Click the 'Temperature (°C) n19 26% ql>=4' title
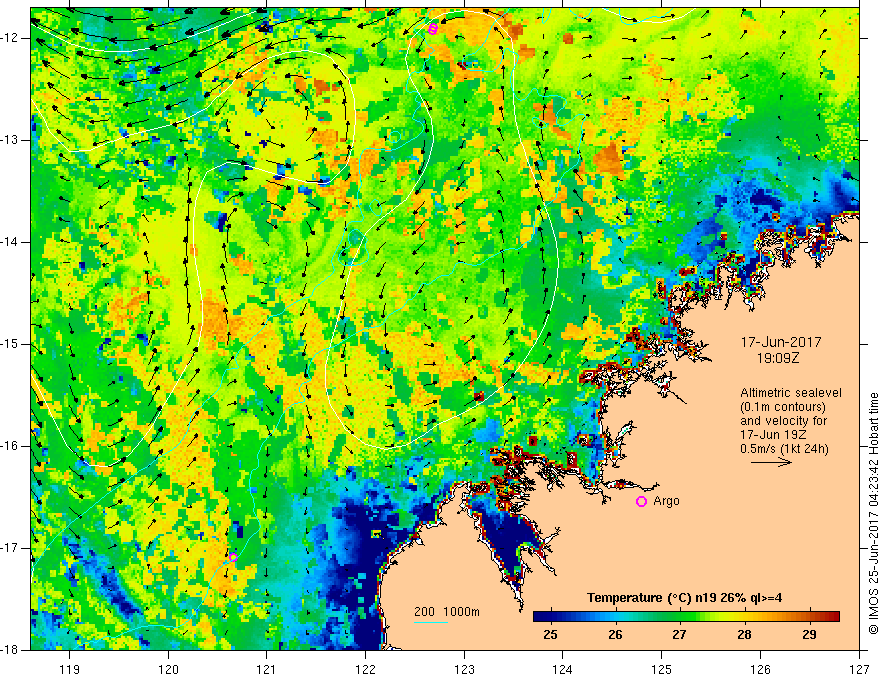880x680 pixels. tap(685, 598)
